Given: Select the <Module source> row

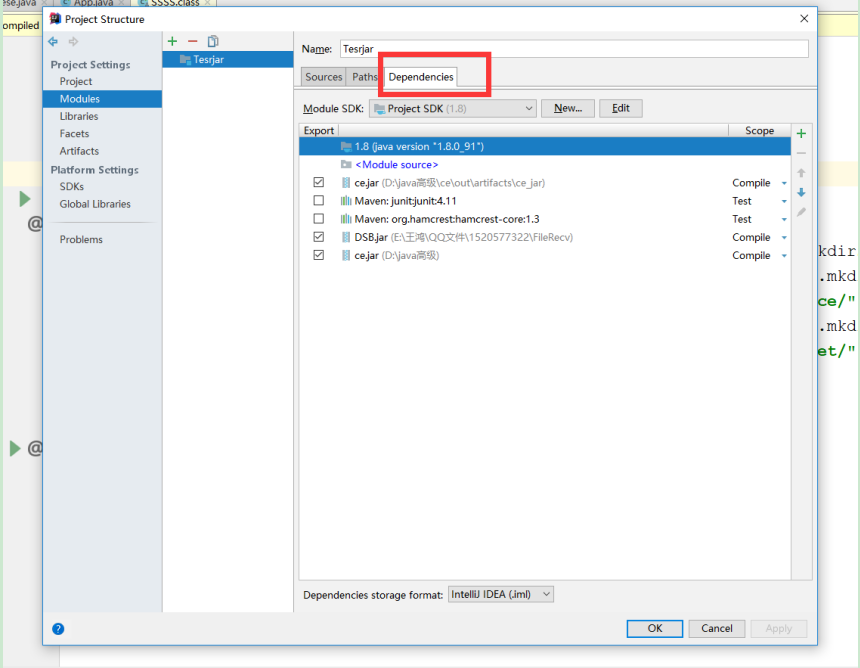Looking at the screenshot, I should tap(545, 165).
